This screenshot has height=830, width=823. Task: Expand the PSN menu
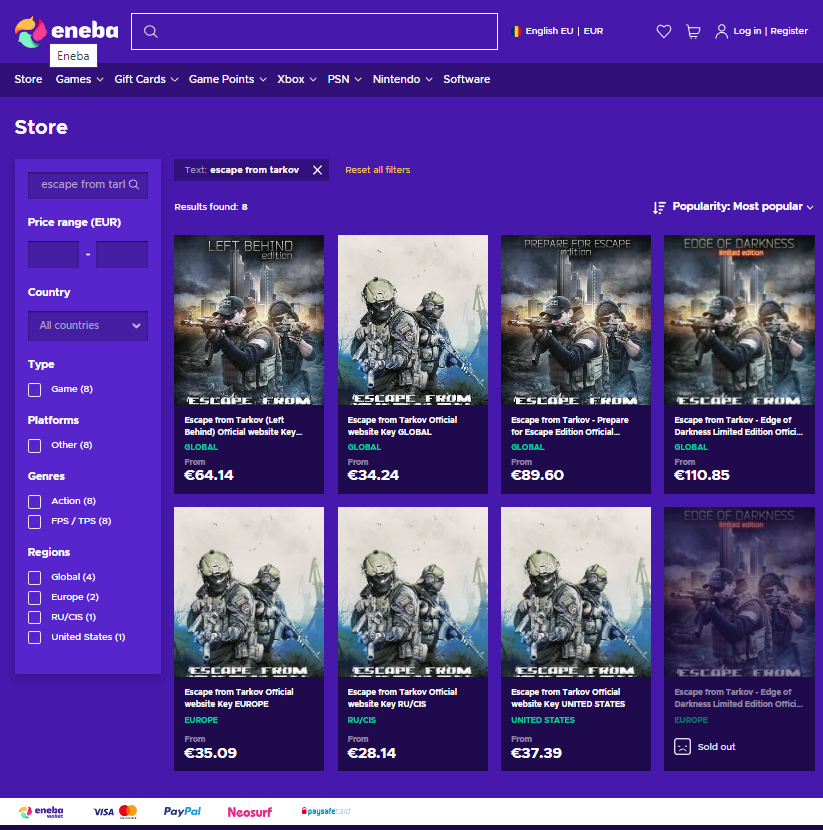click(345, 79)
